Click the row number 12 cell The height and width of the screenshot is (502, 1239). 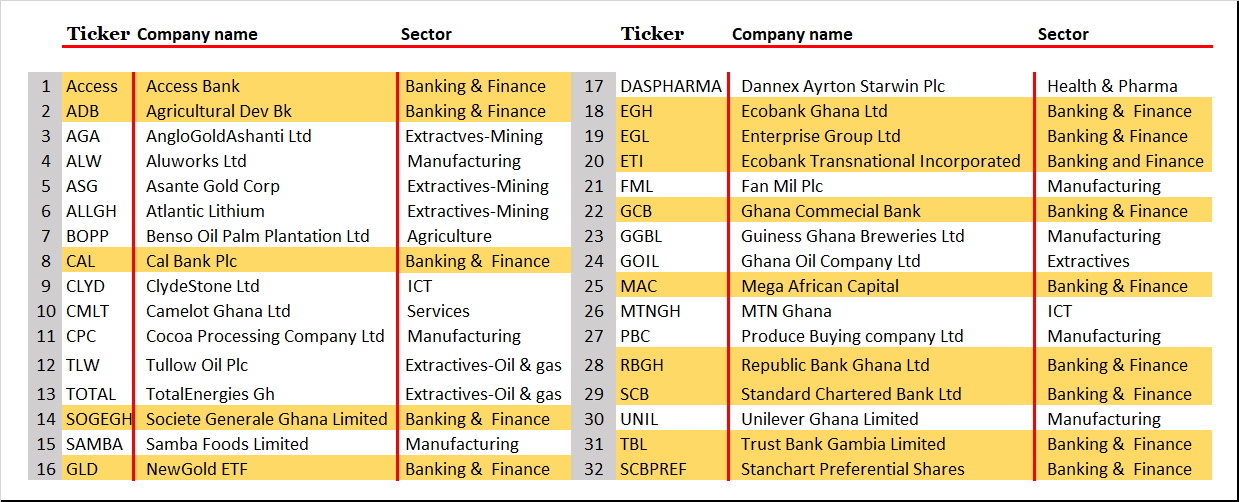point(46,365)
